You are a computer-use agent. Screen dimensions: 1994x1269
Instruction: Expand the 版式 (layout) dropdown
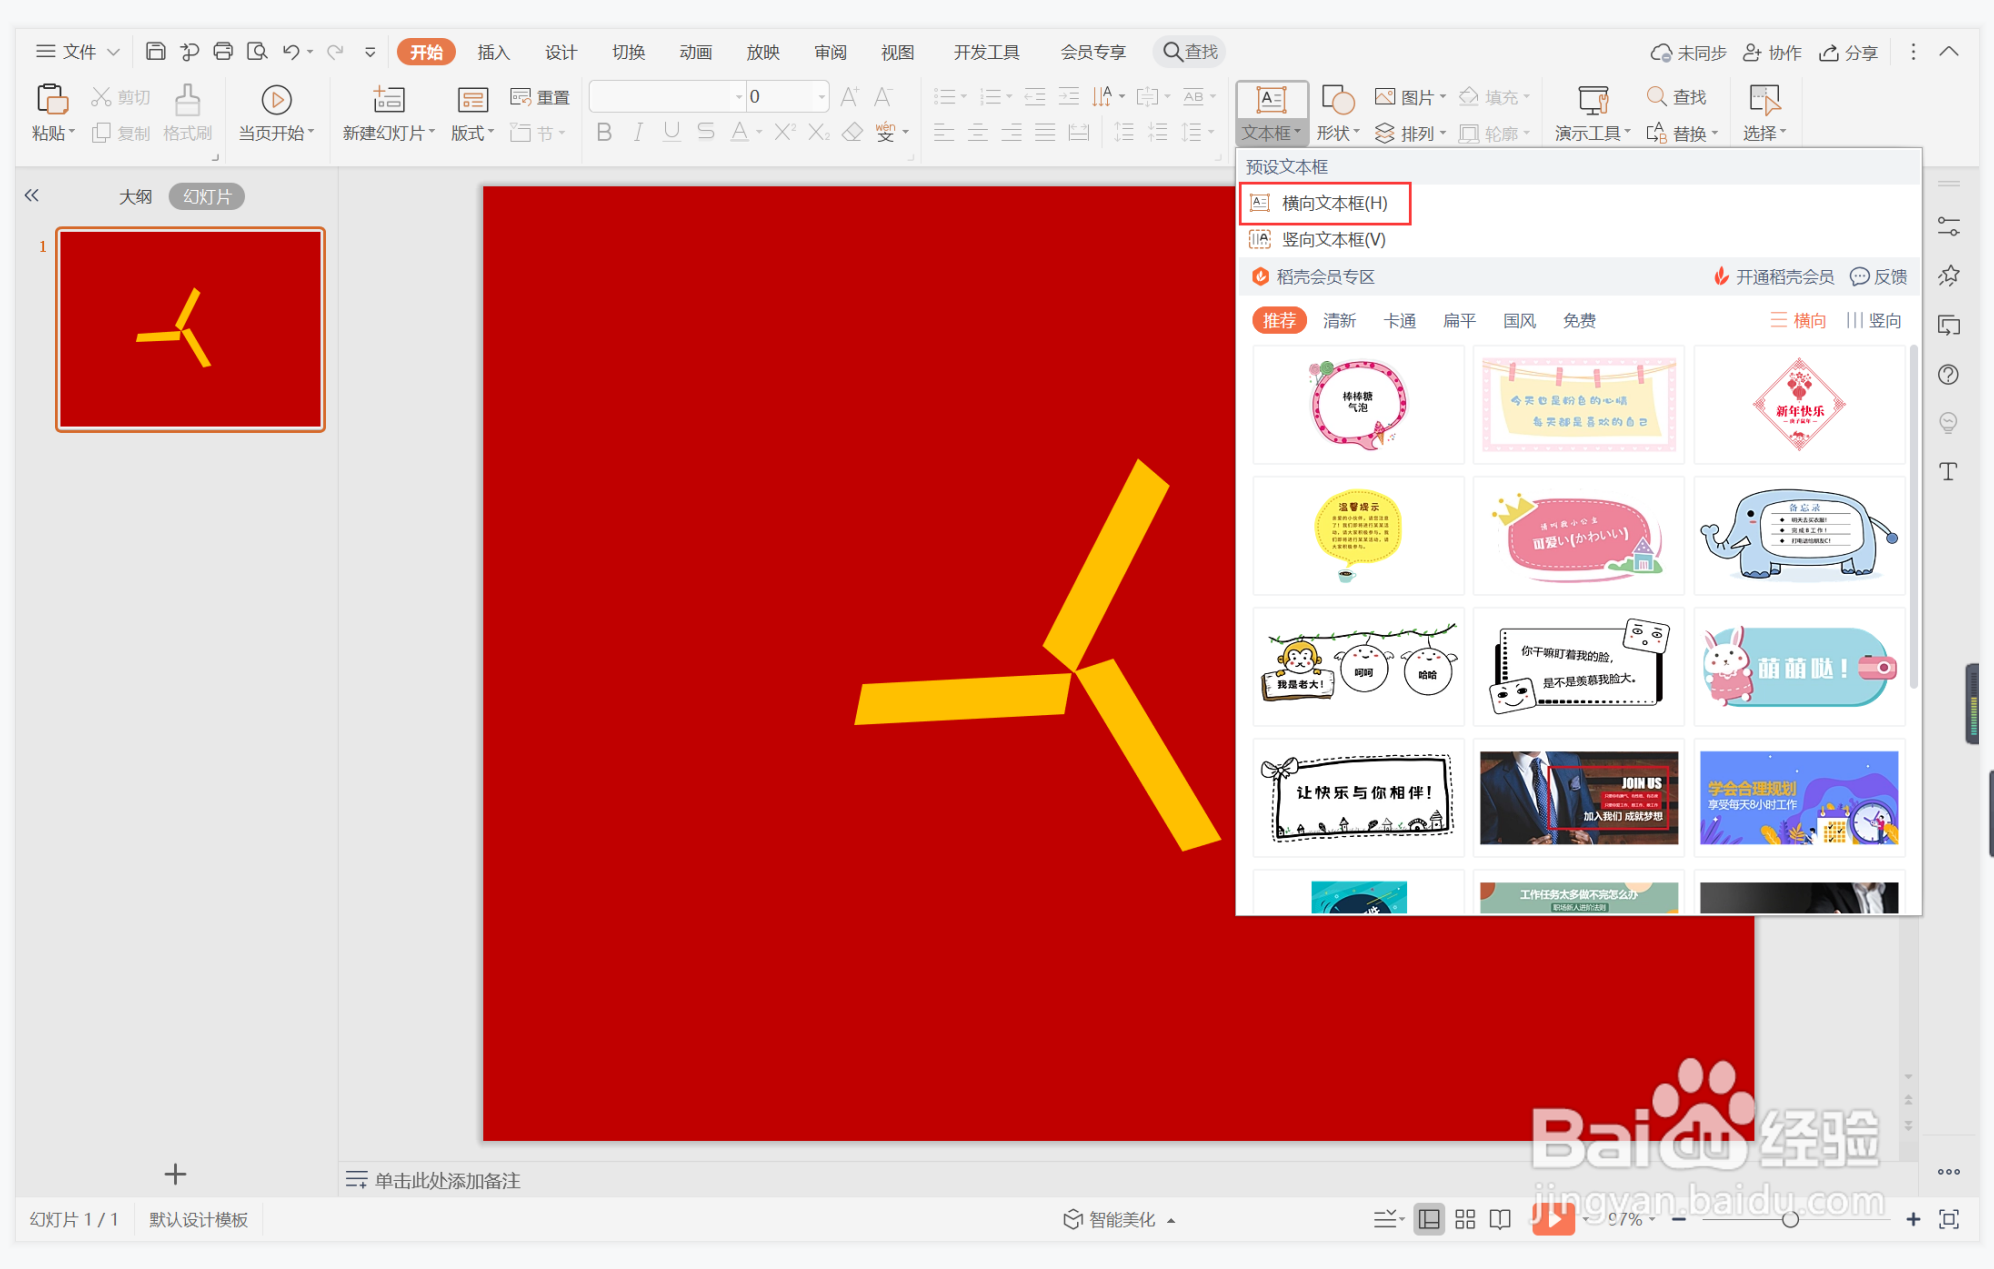coord(472,133)
